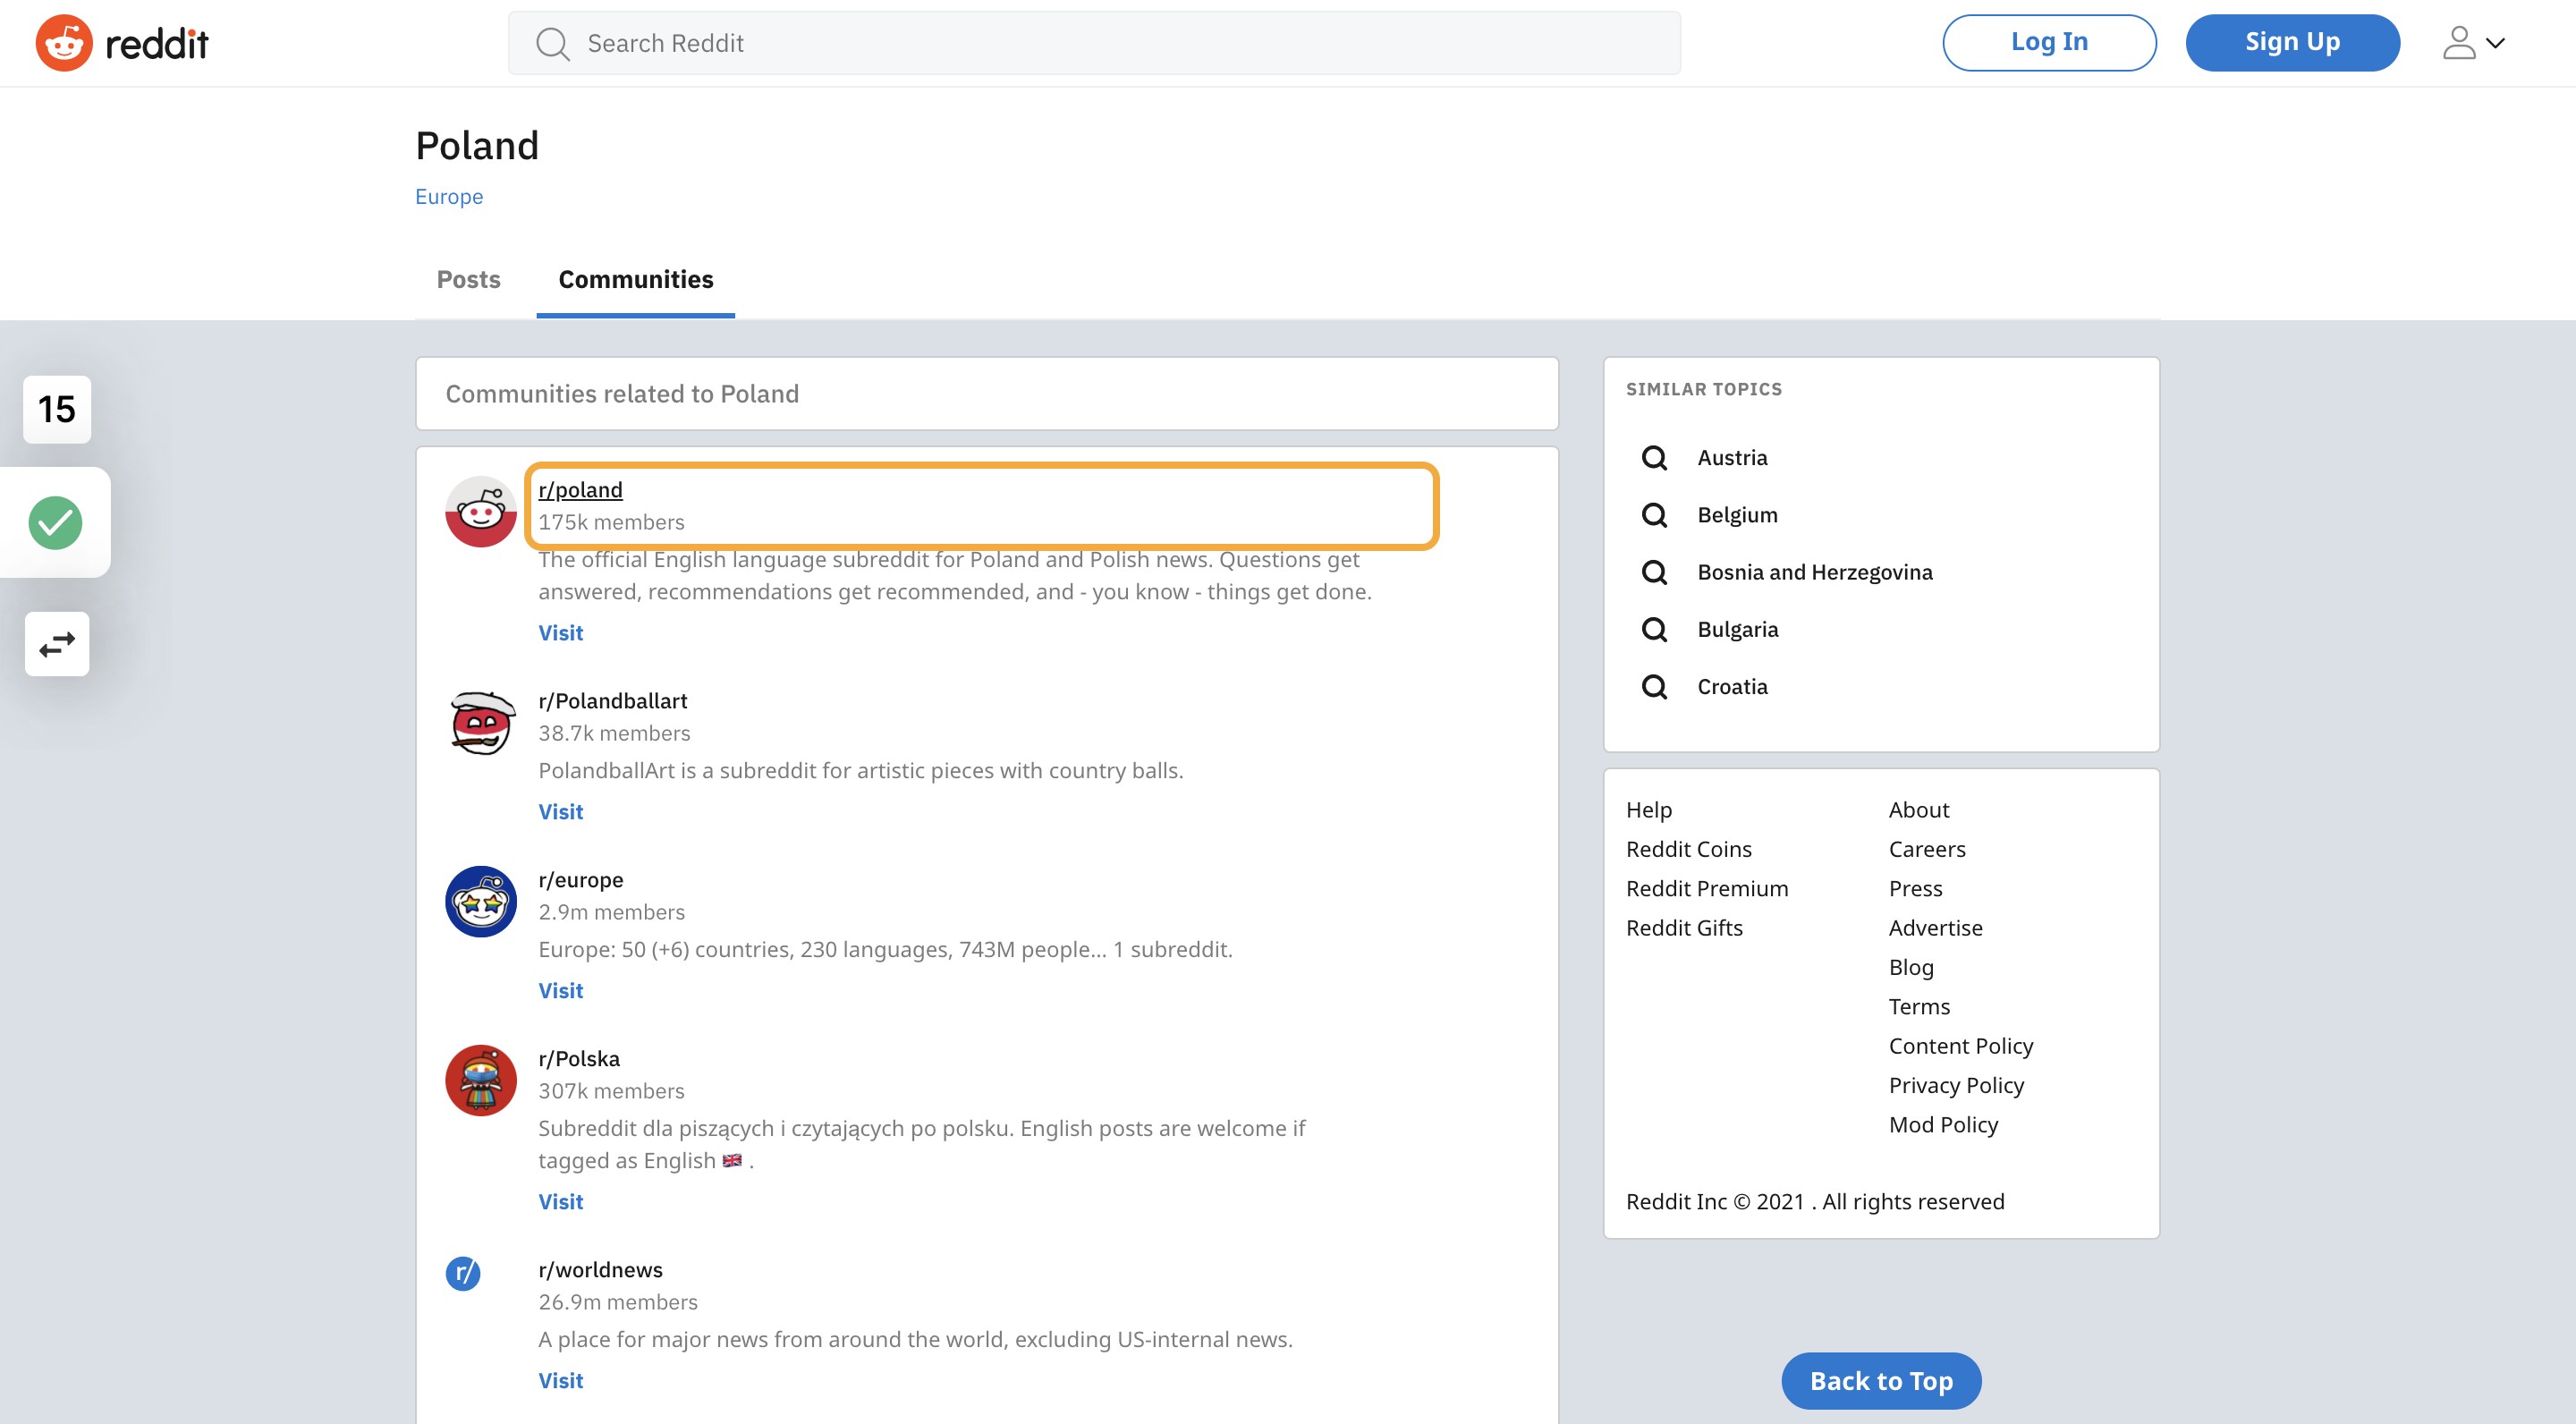Click the search icon beside Belgium
The width and height of the screenshot is (2576, 1424).
(x=1654, y=515)
